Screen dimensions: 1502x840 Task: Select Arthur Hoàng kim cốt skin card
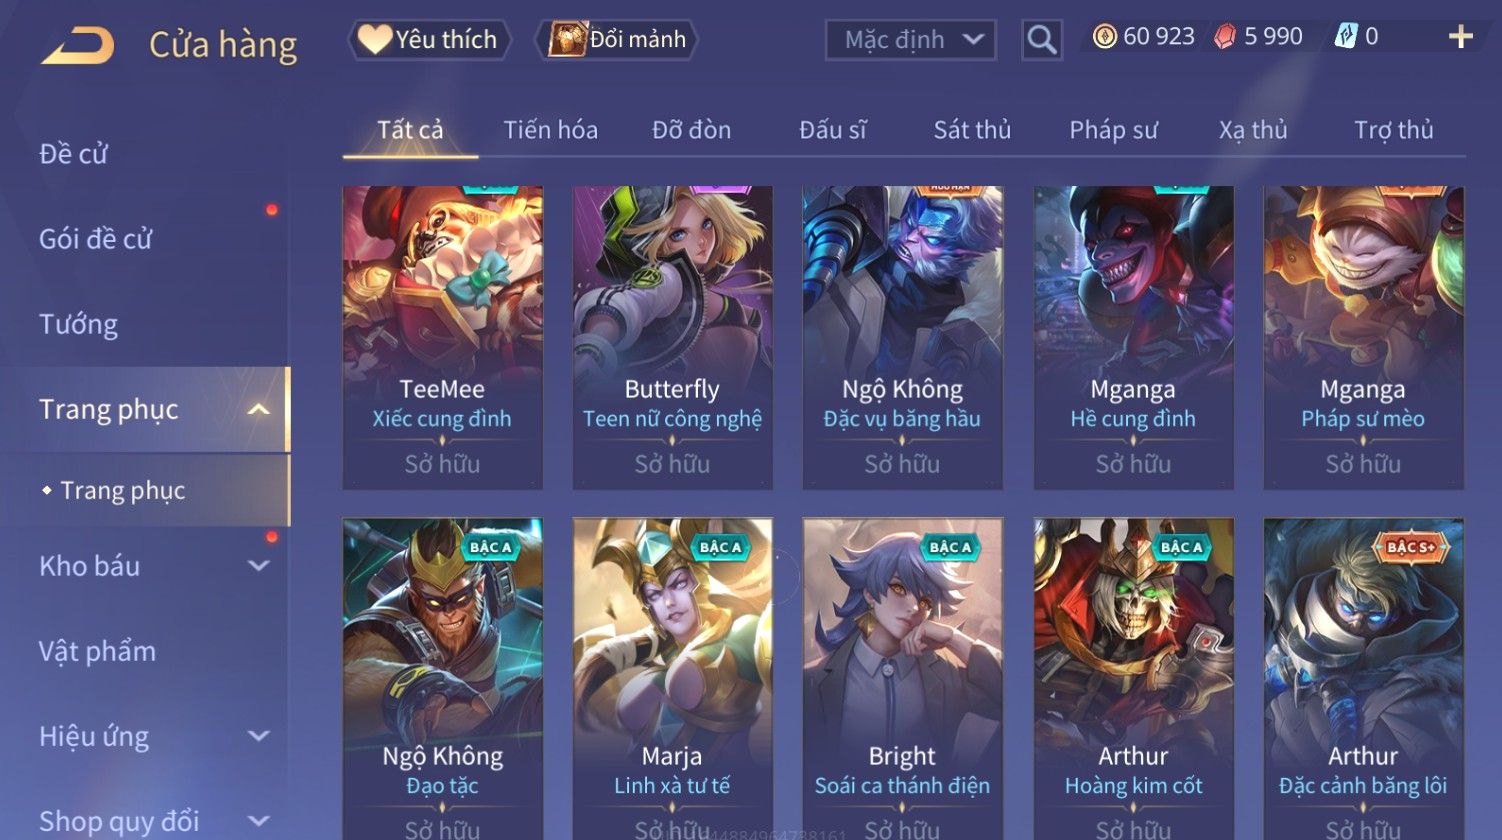pos(1133,678)
